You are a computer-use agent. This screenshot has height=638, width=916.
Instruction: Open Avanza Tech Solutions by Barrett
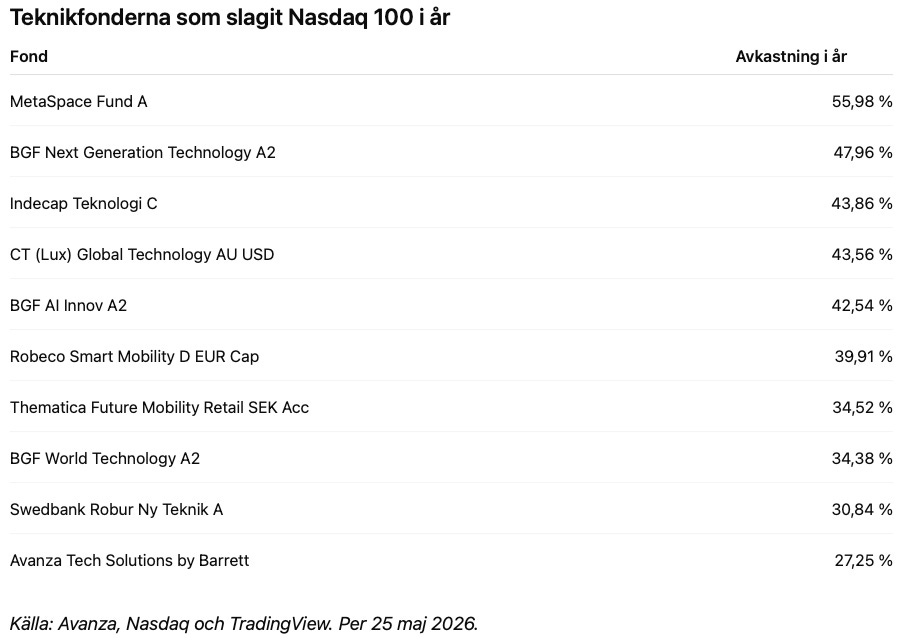tap(130, 560)
